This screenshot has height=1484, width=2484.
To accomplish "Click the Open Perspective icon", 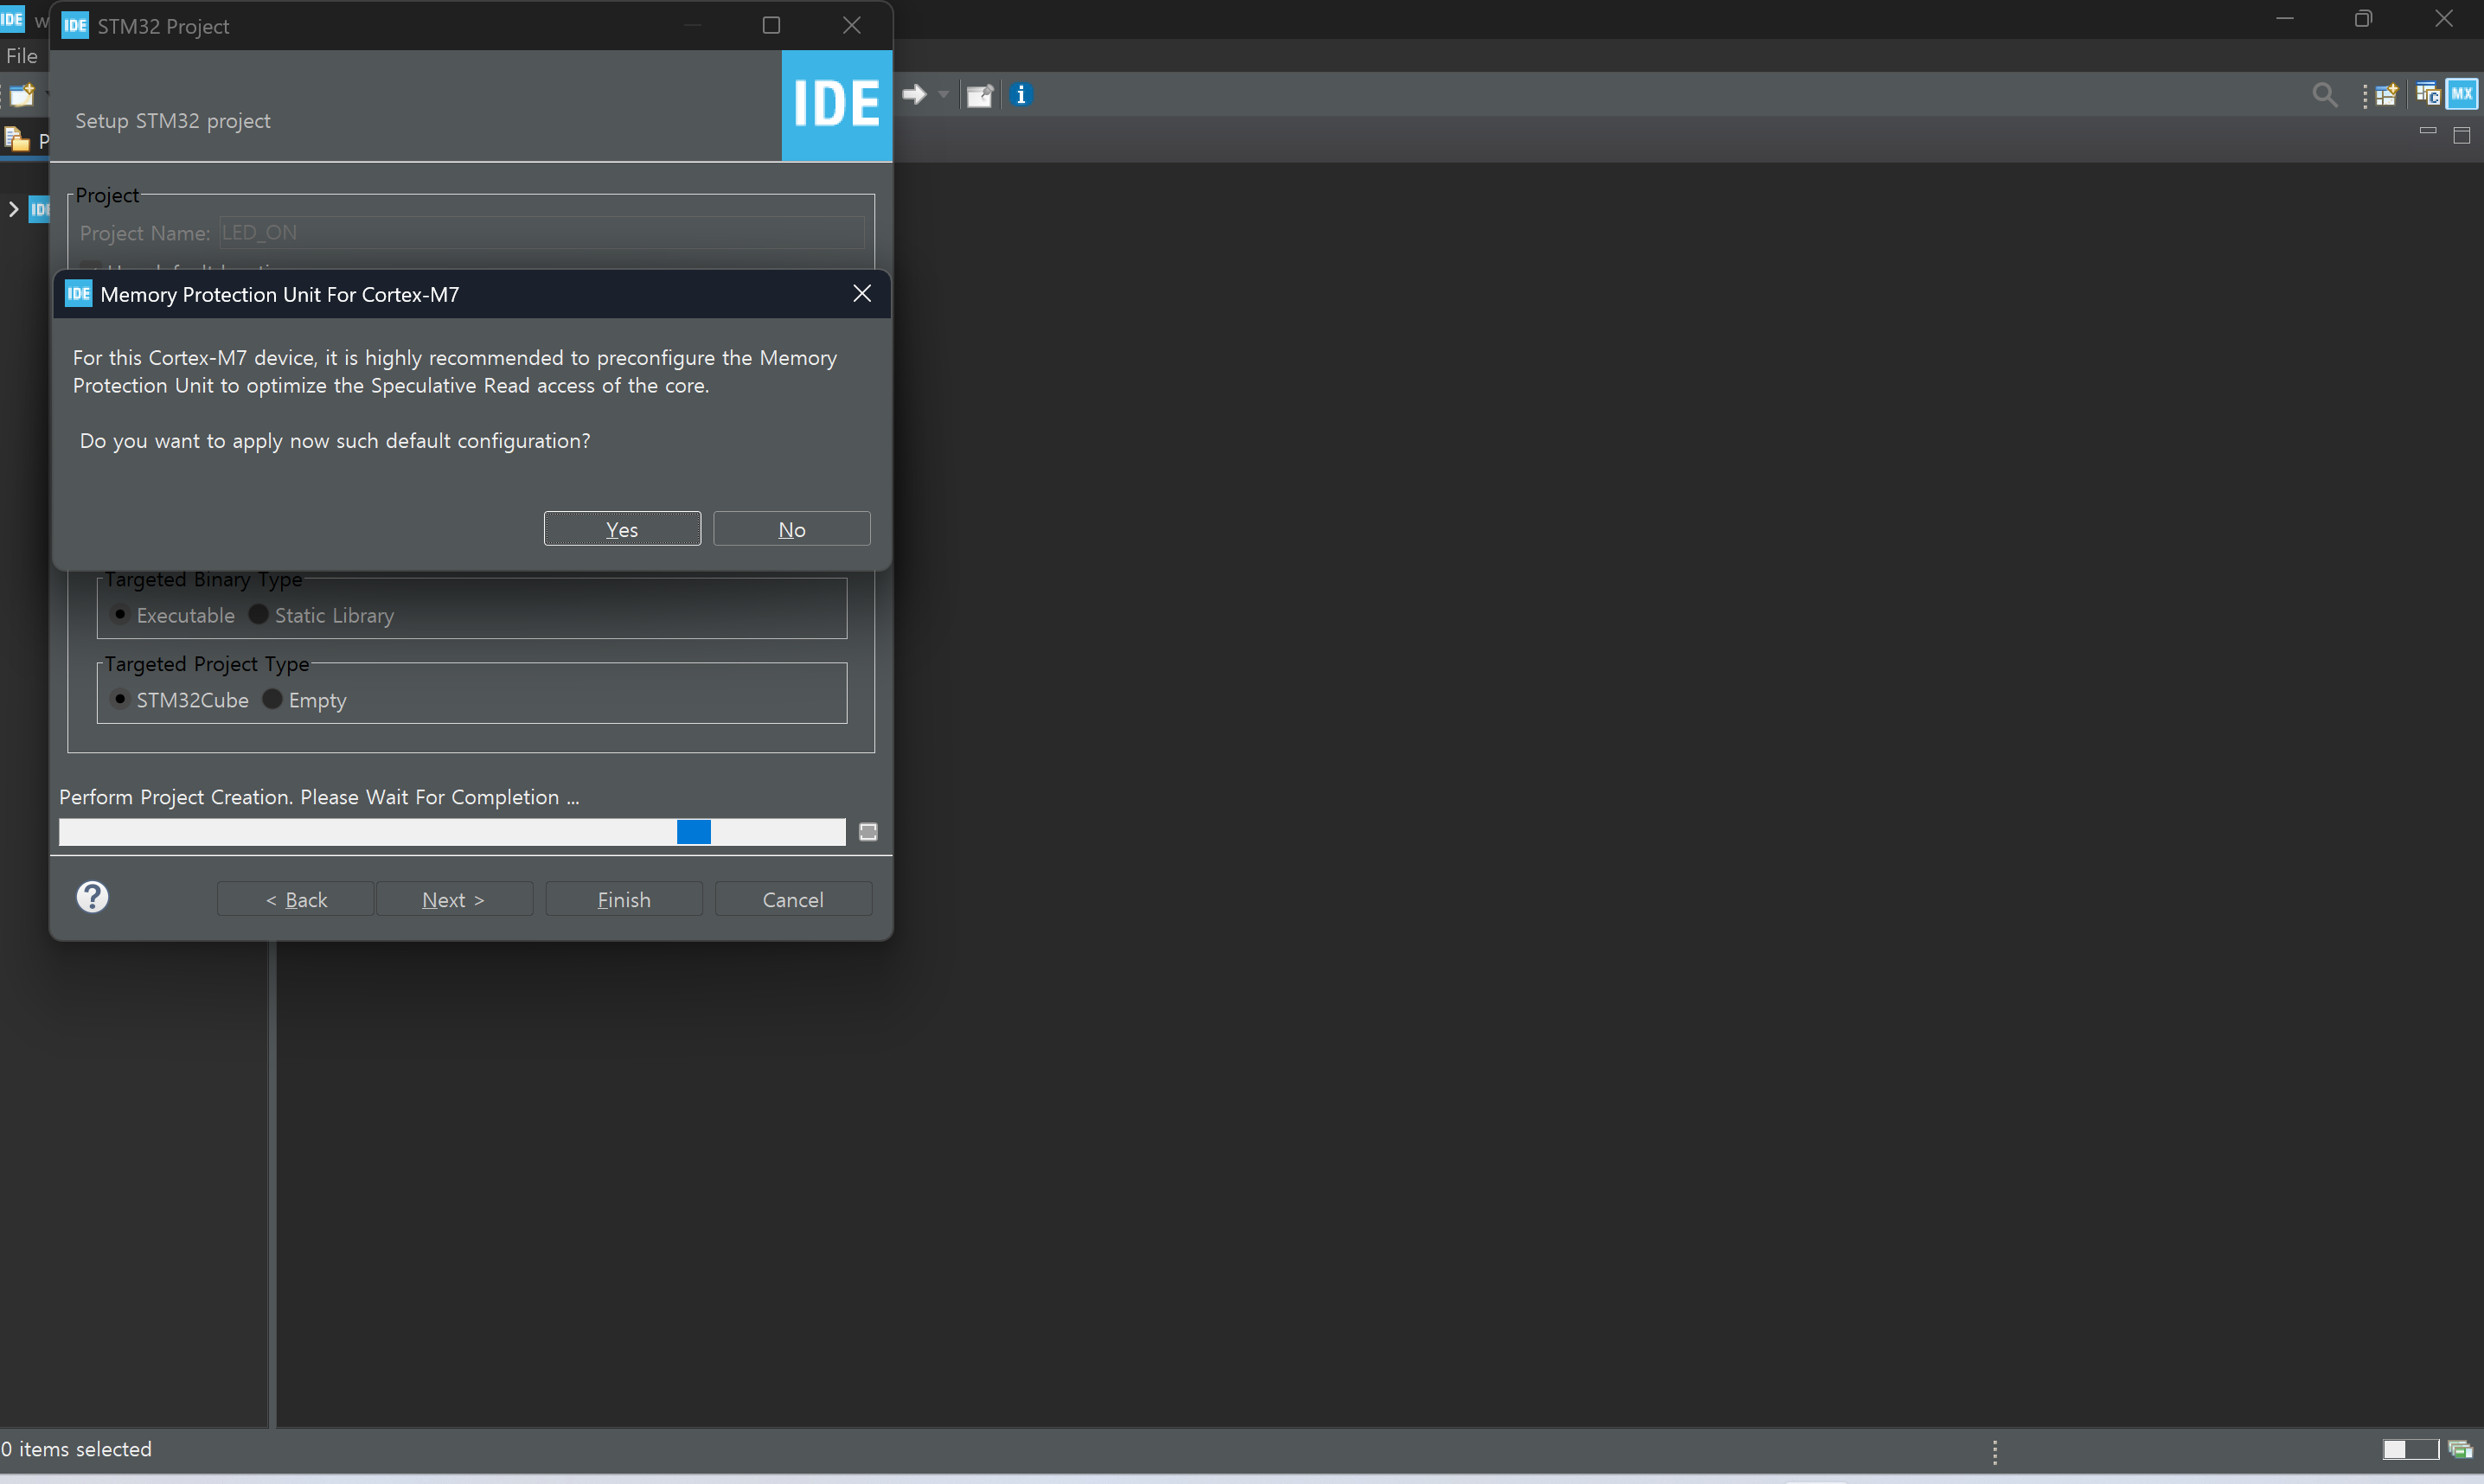I will coord(2387,95).
